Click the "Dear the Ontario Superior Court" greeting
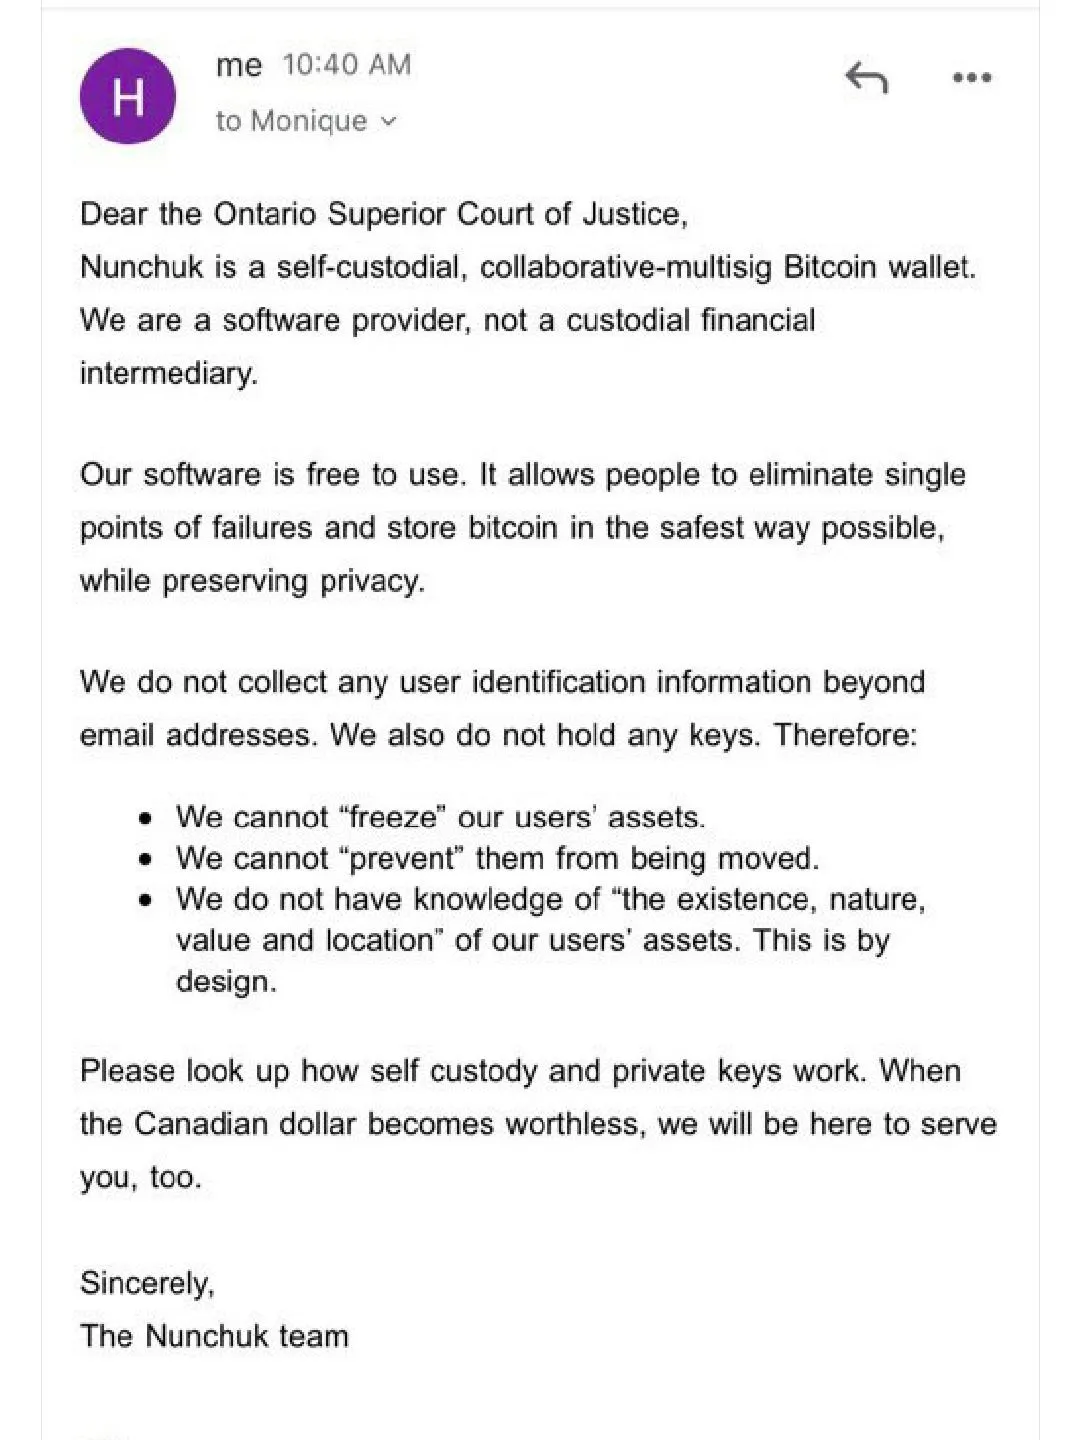 (x=384, y=214)
